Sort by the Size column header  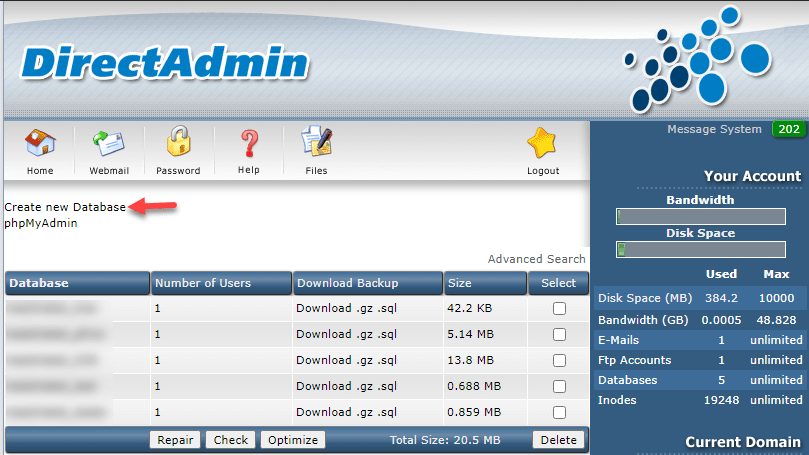coord(485,283)
